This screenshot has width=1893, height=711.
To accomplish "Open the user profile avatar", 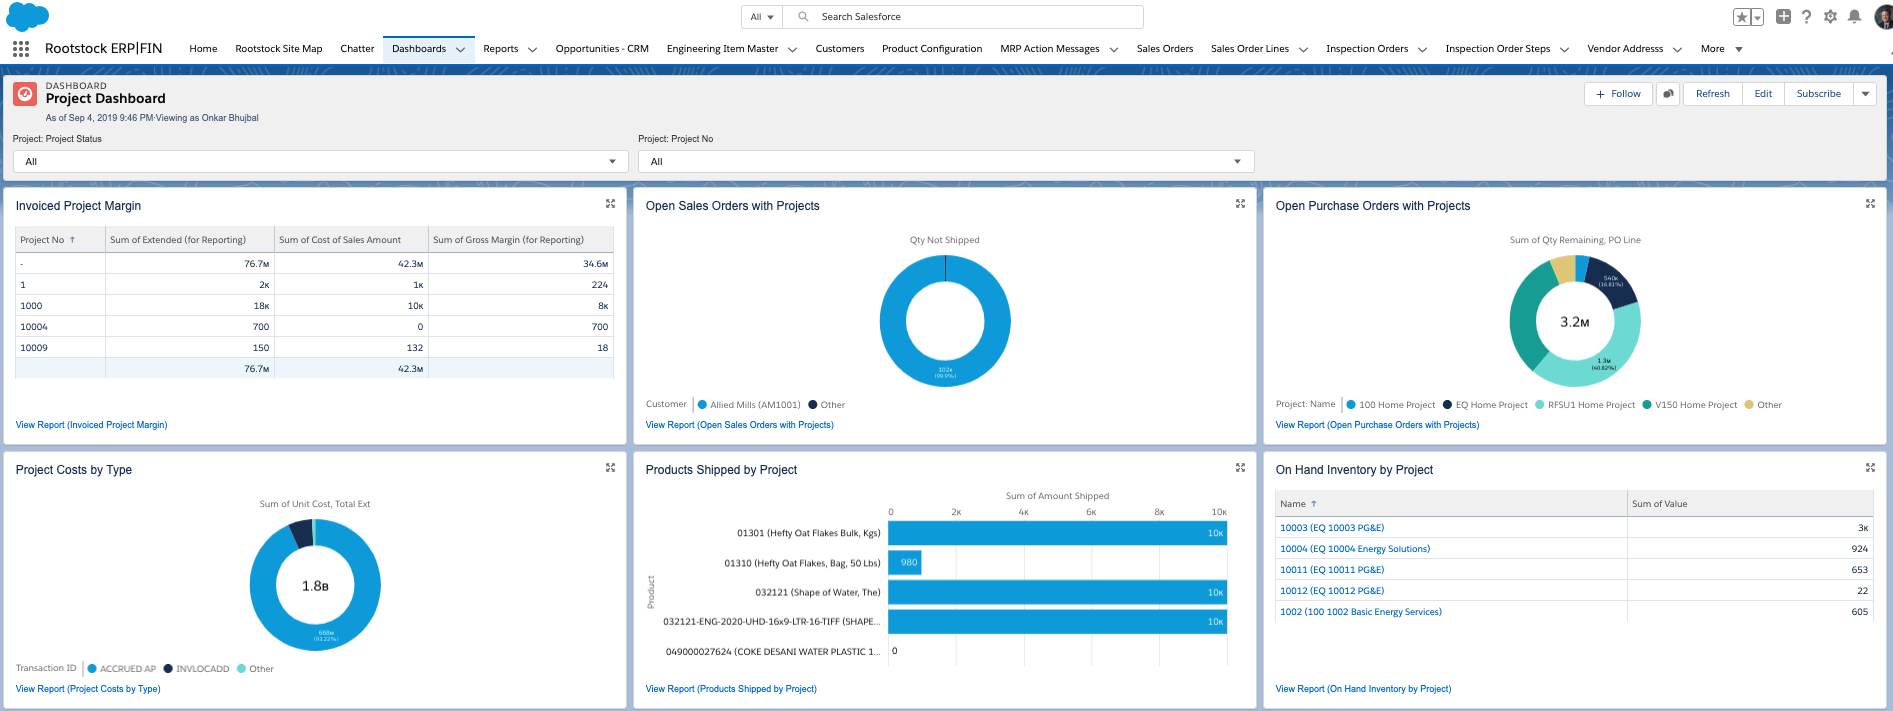I will [1883, 17].
